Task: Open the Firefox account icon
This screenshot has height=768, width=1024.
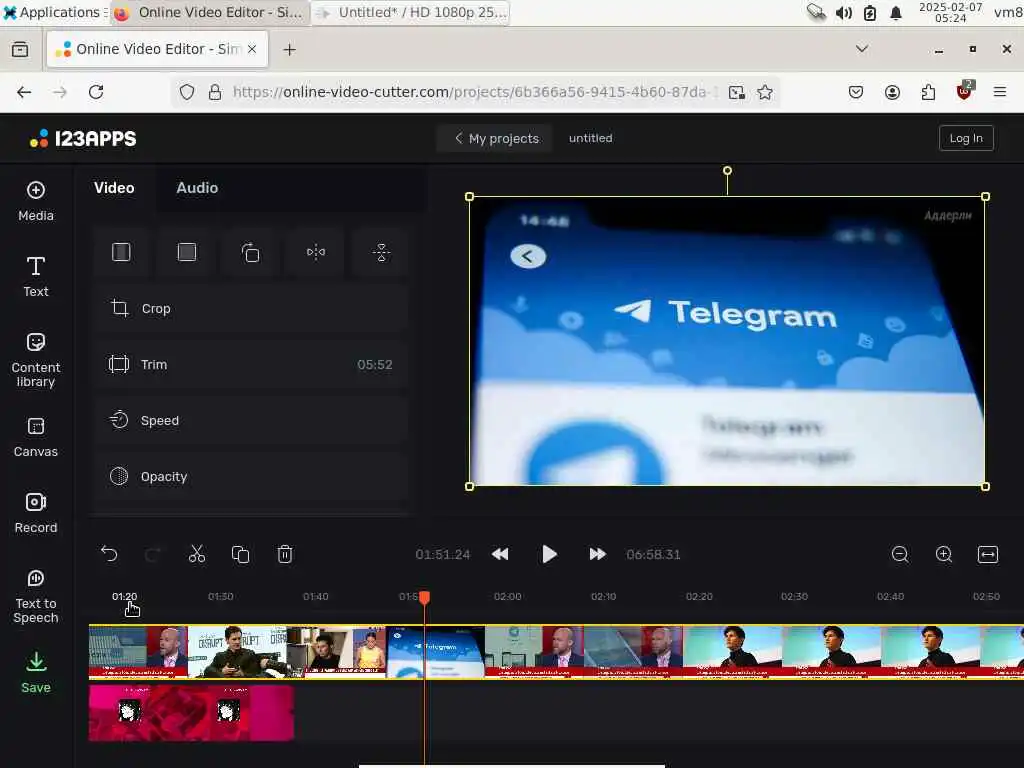Action: (892, 92)
